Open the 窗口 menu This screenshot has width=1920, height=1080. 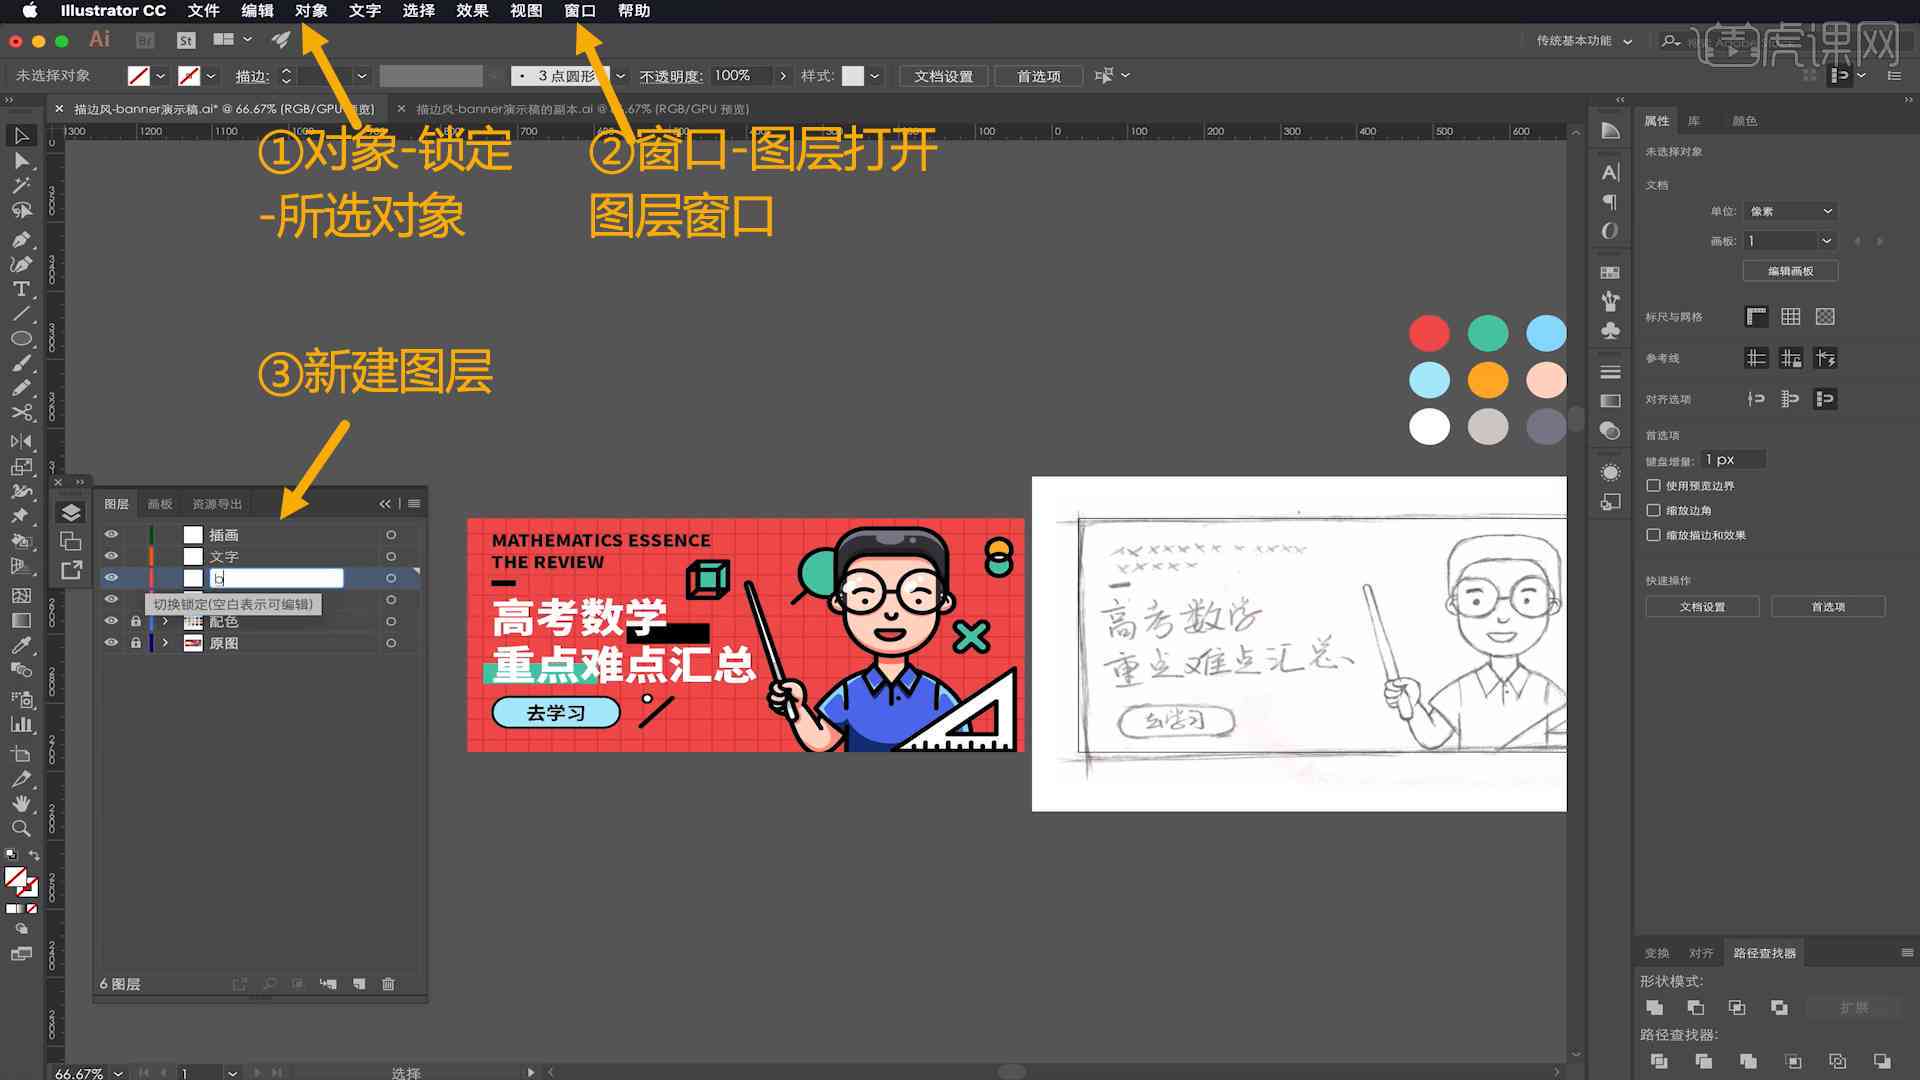tap(580, 11)
